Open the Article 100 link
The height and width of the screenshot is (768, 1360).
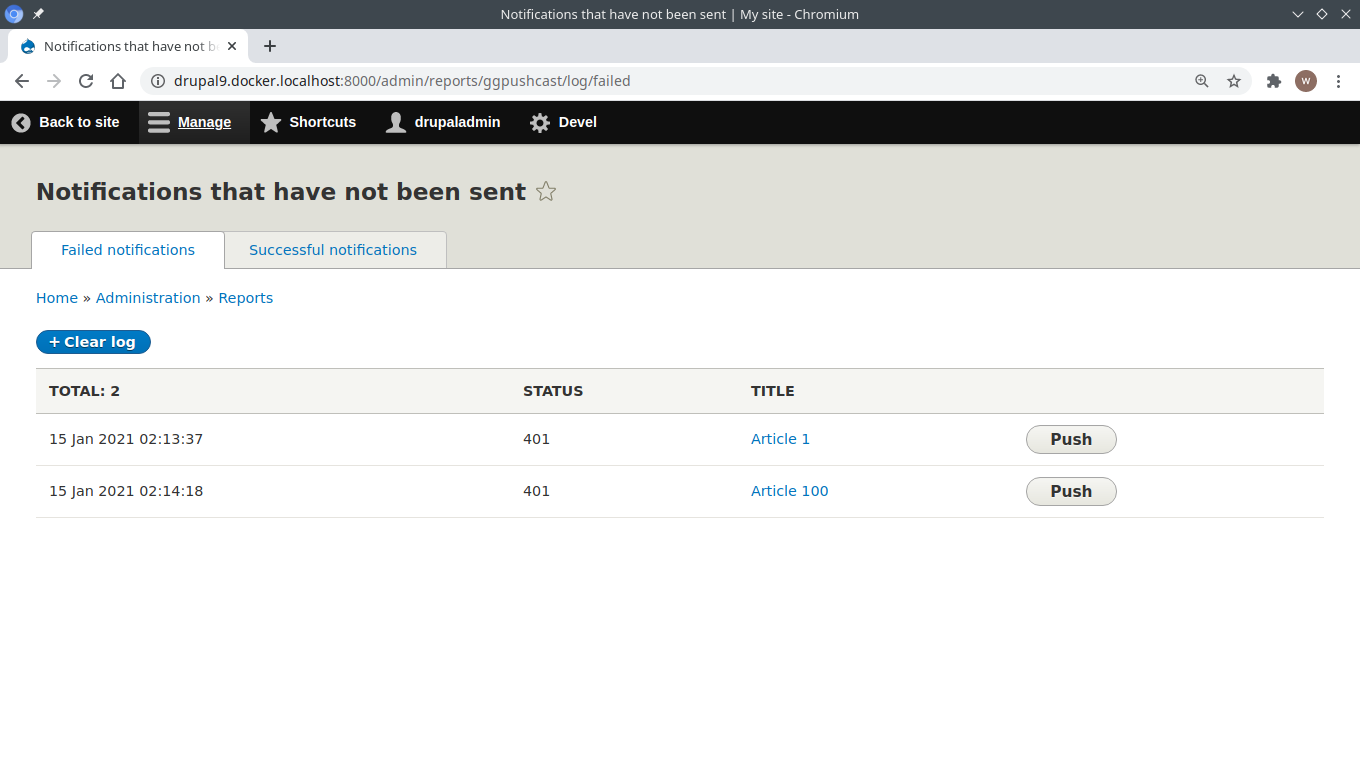pos(789,491)
